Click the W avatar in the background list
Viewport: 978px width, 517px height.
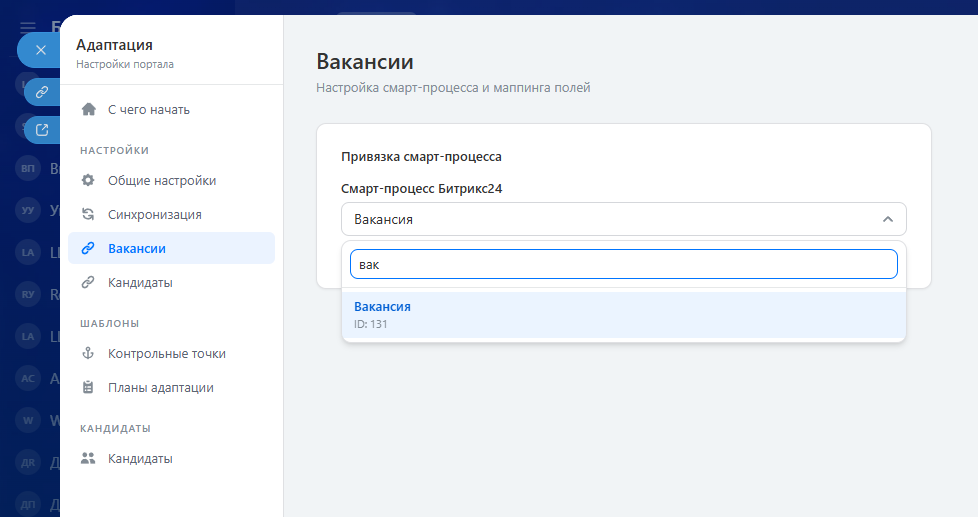28,420
